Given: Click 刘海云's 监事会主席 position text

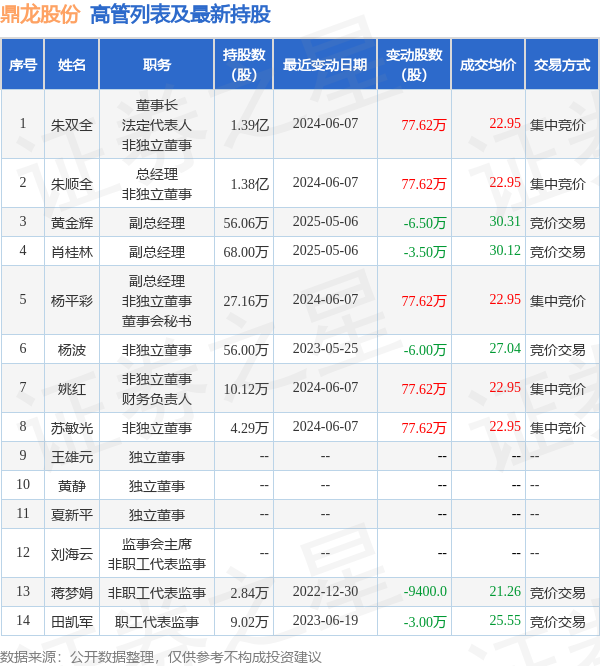Looking at the screenshot, I should click(x=157, y=544).
